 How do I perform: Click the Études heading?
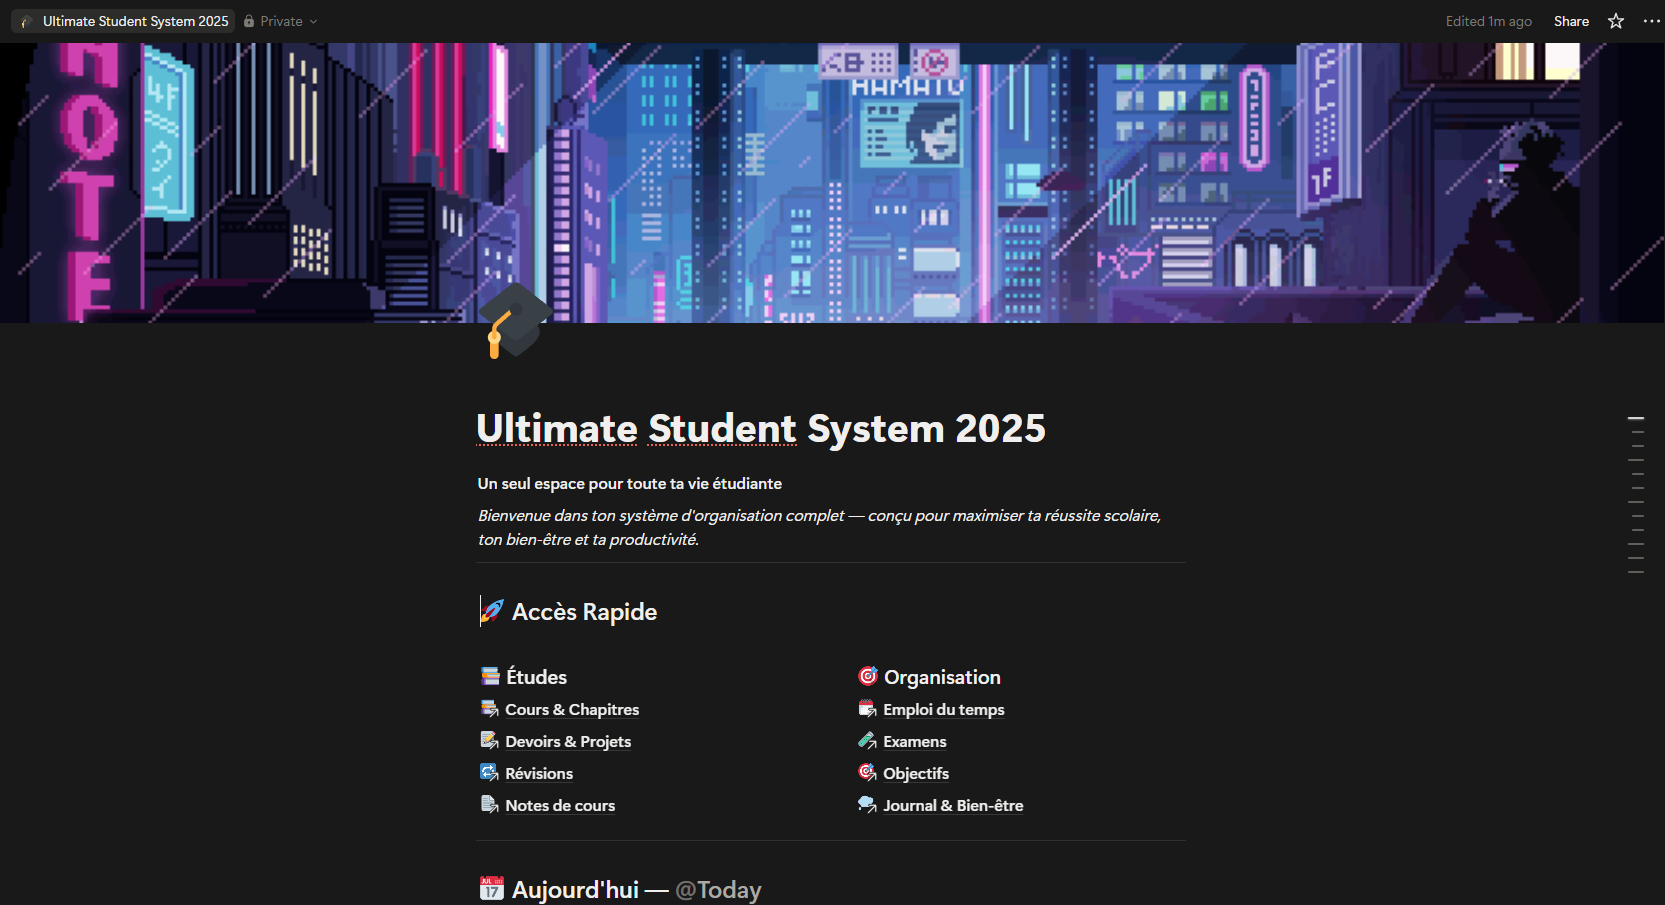[536, 677]
